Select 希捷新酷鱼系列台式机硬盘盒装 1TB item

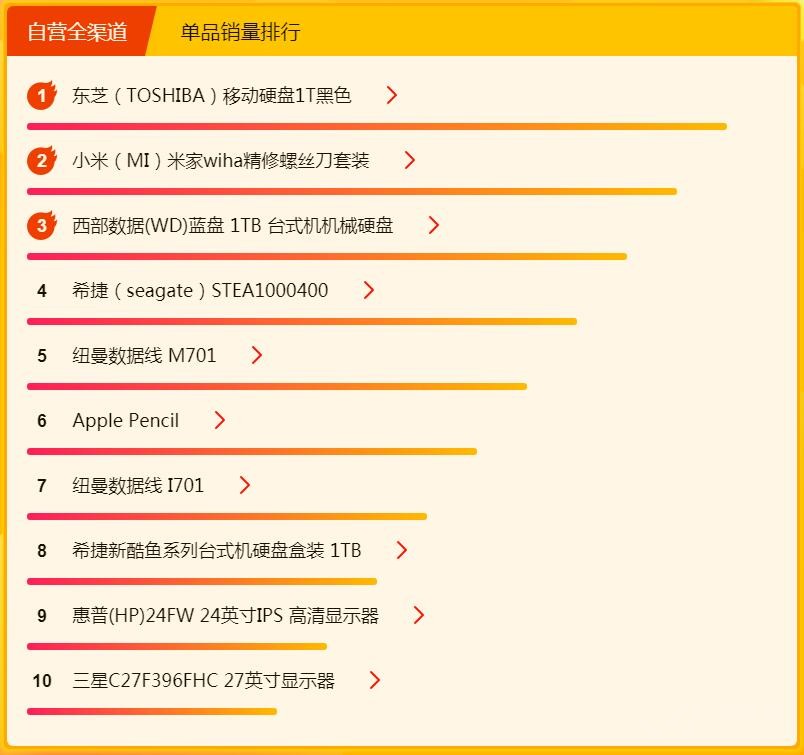[x=217, y=551]
